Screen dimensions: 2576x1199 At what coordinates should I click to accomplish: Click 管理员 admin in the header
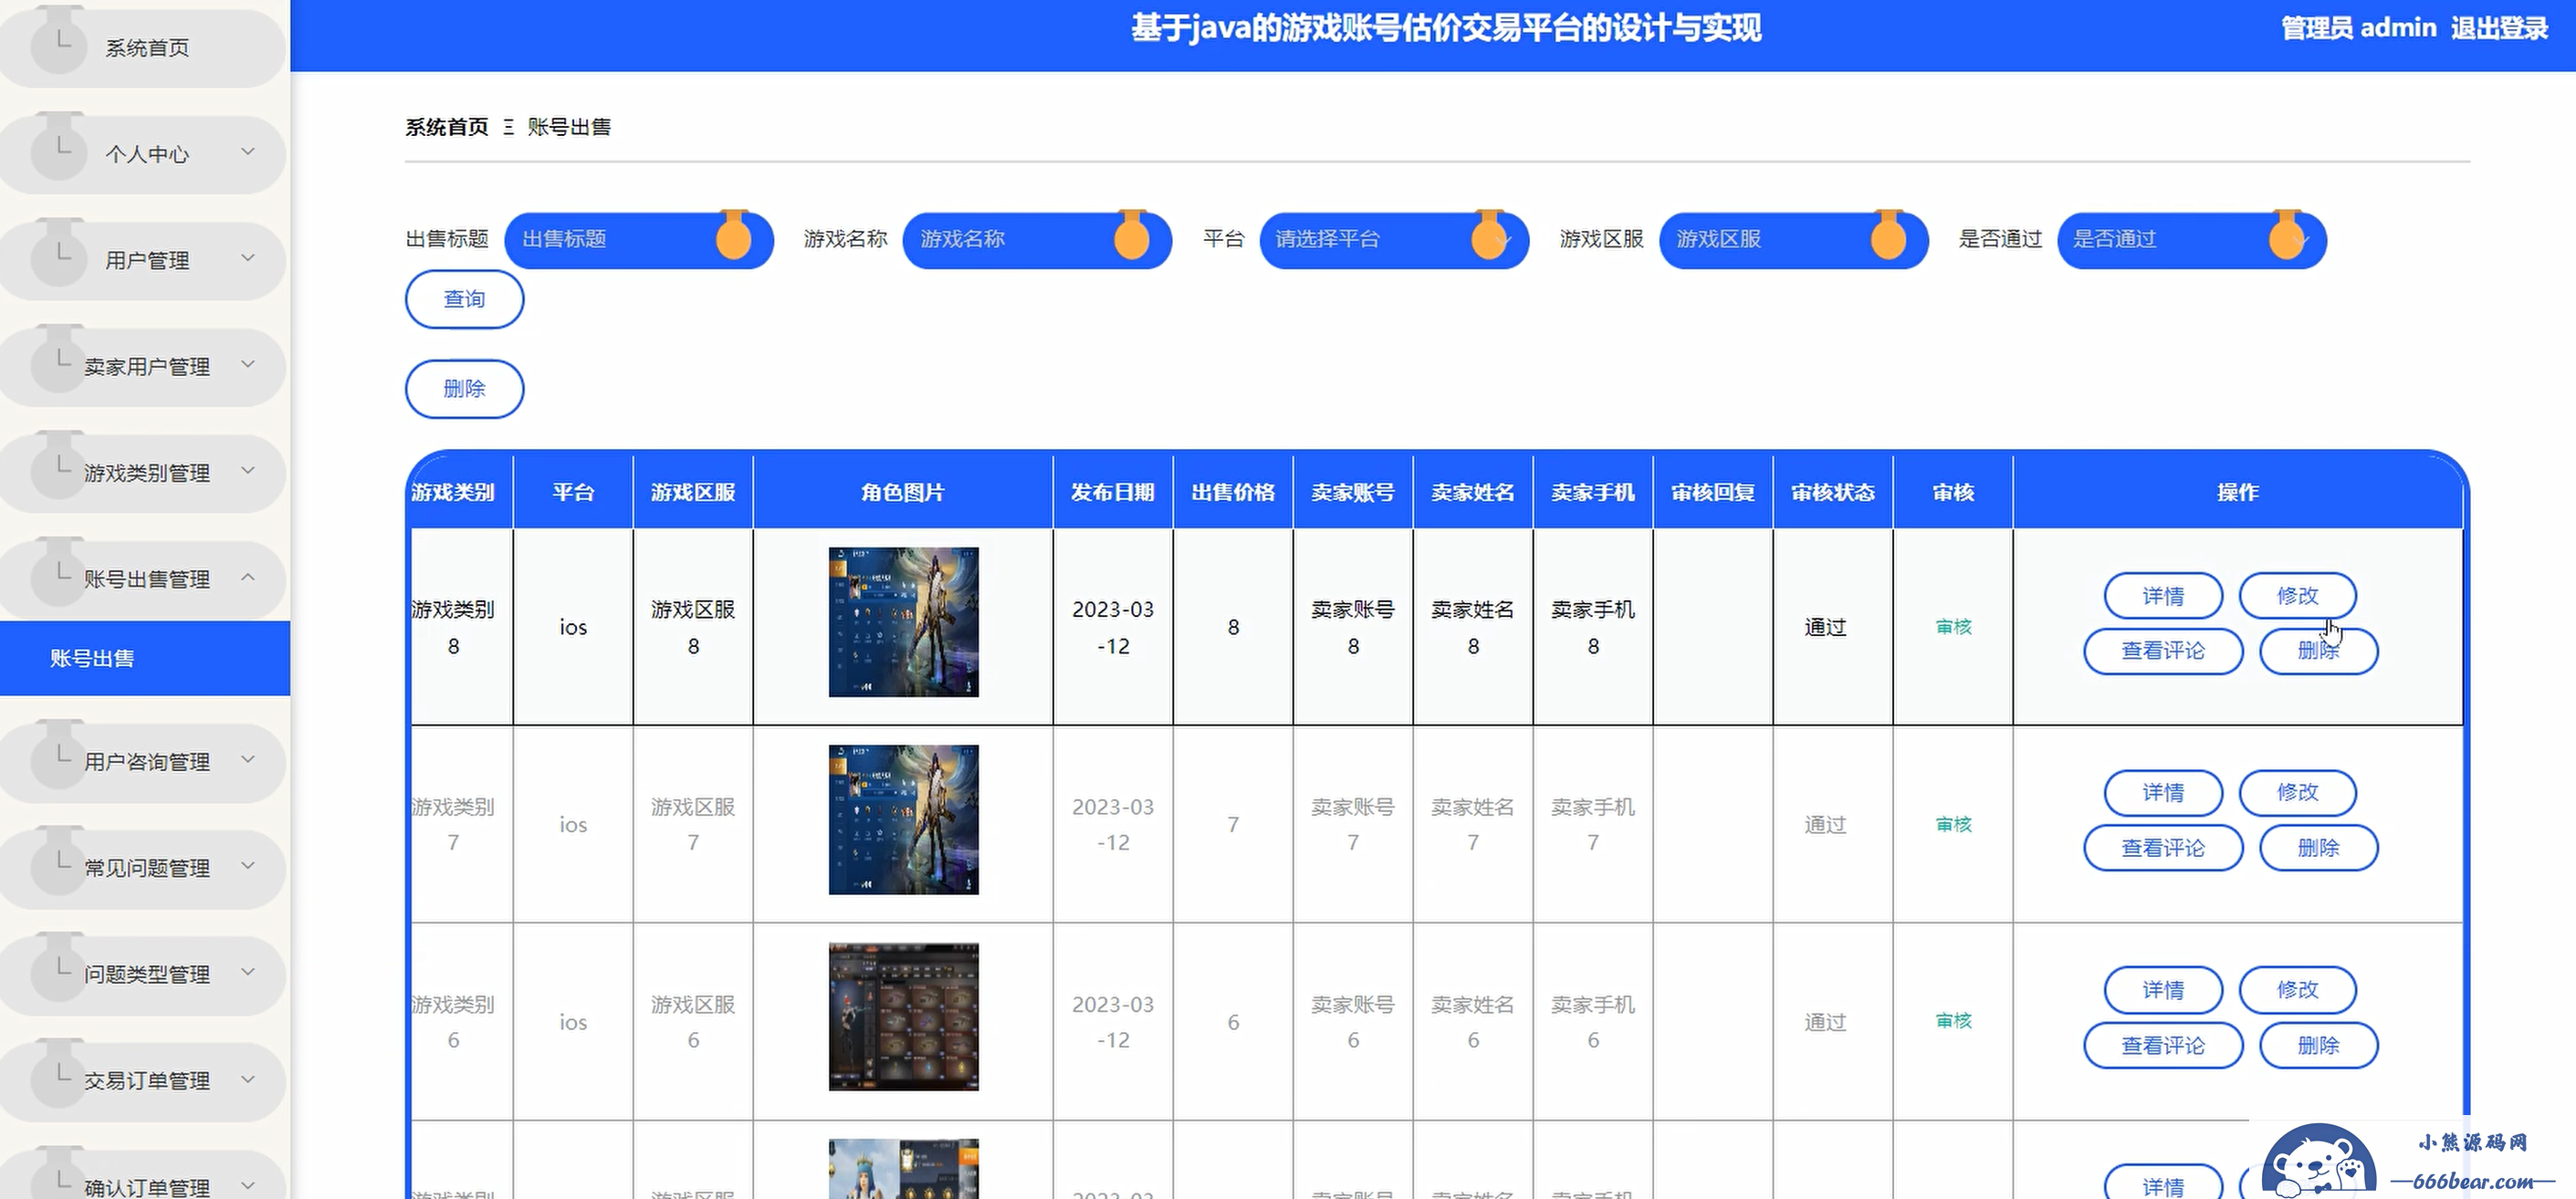(x=2358, y=28)
